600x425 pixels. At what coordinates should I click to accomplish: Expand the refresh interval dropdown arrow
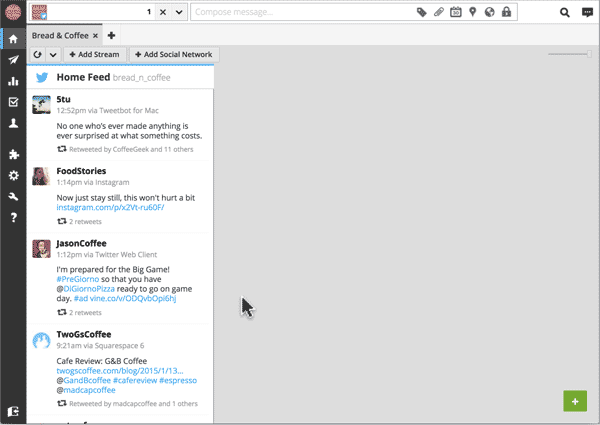point(53,55)
